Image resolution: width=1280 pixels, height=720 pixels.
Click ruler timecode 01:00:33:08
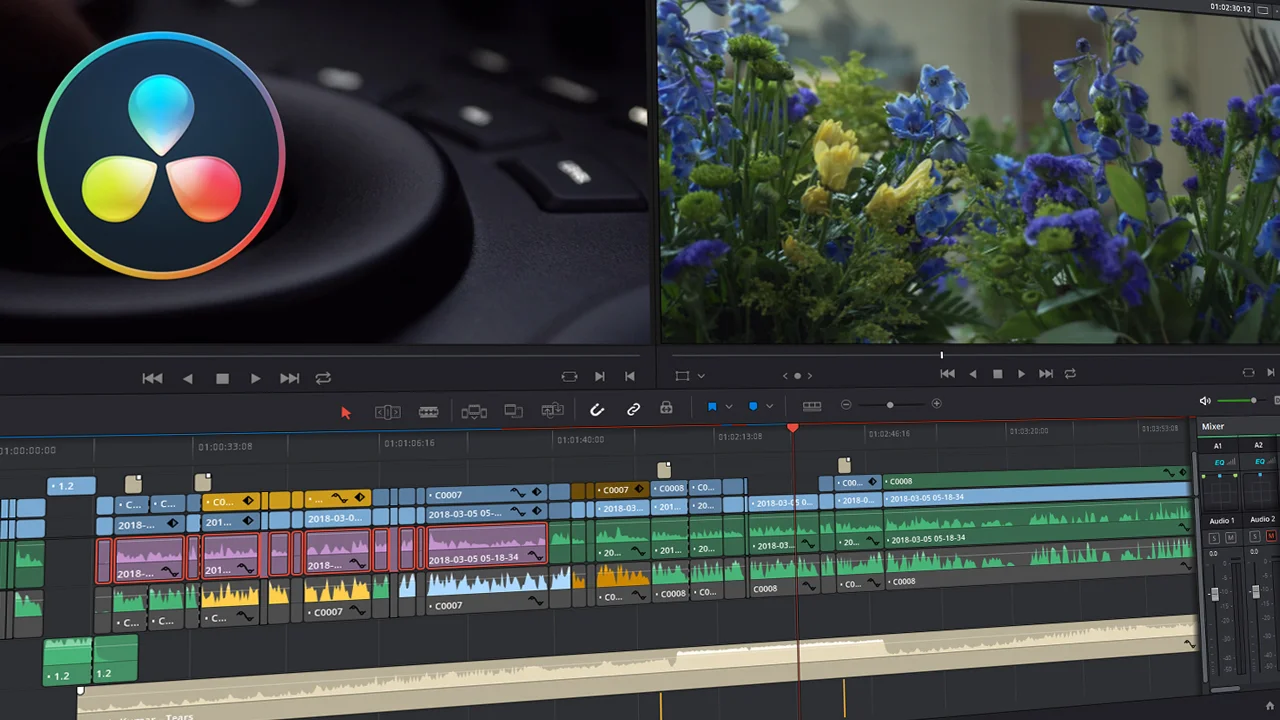click(x=225, y=447)
